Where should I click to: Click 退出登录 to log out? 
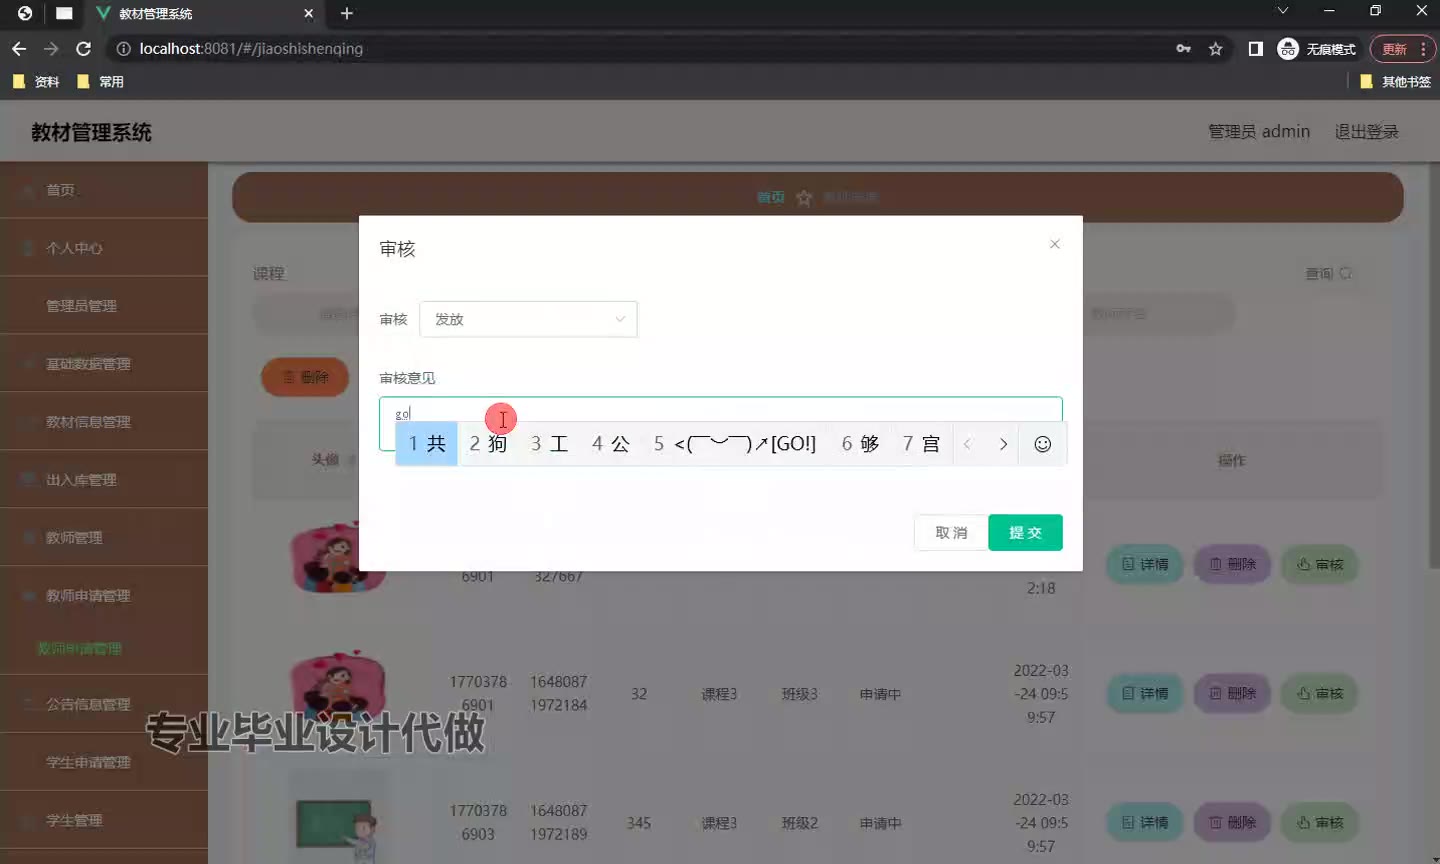click(1366, 132)
